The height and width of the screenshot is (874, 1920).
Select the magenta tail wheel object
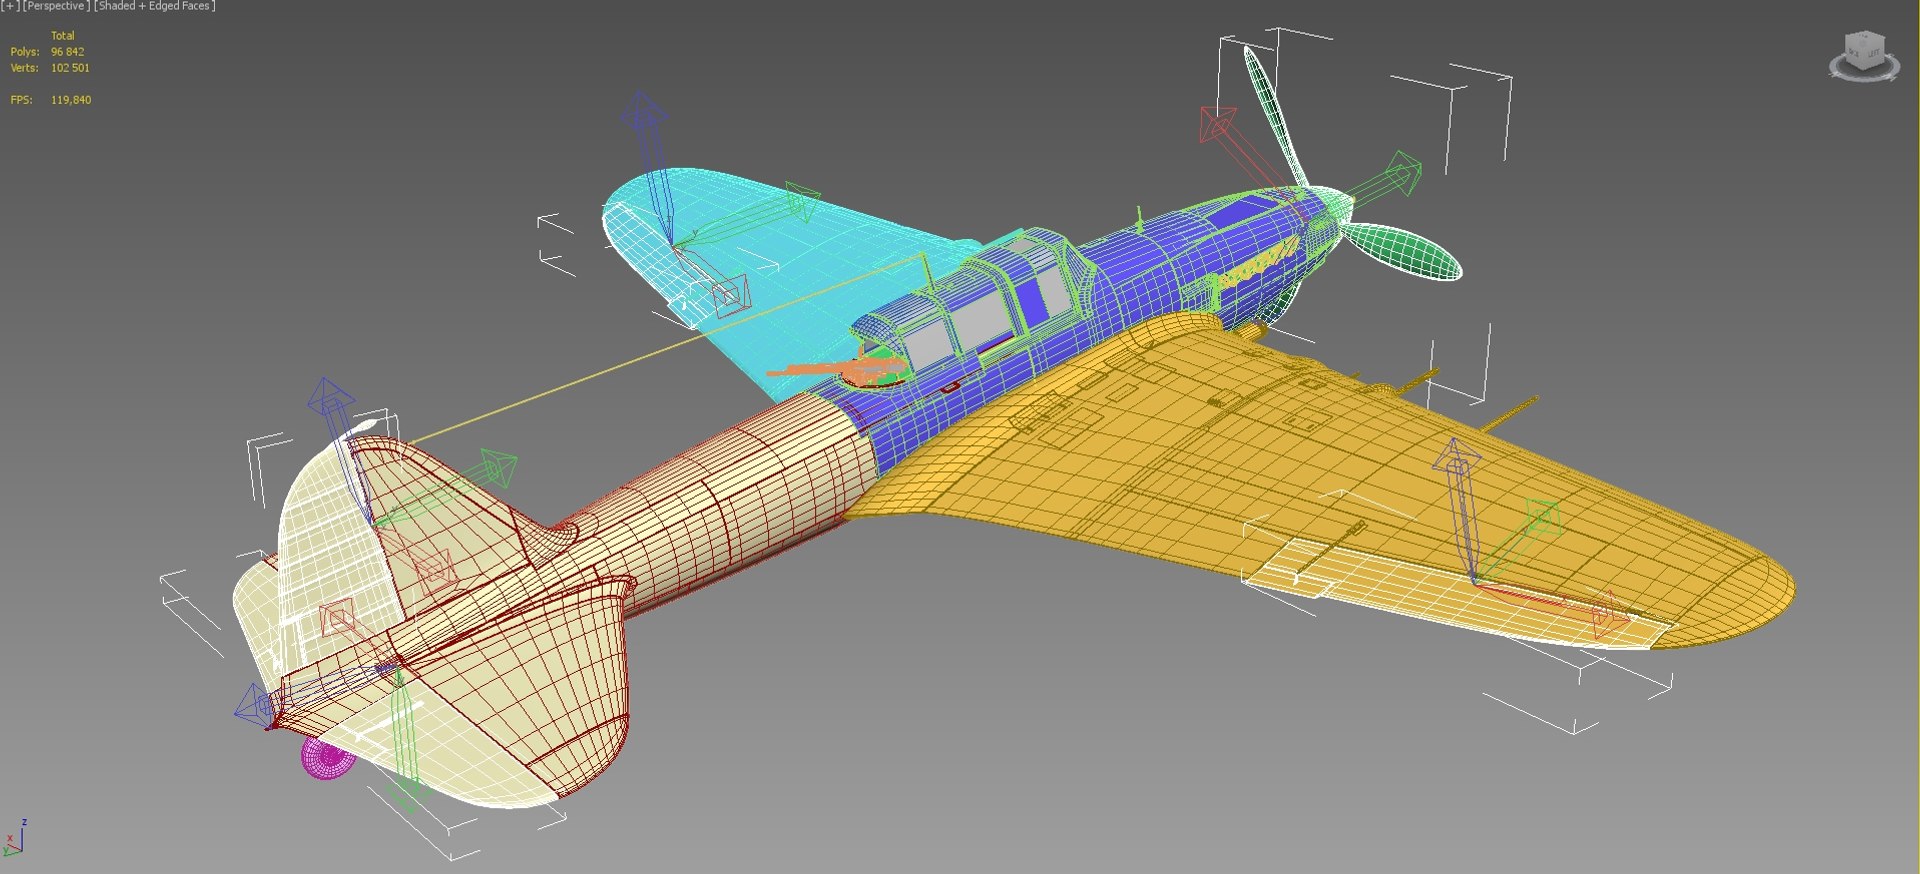click(327, 758)
